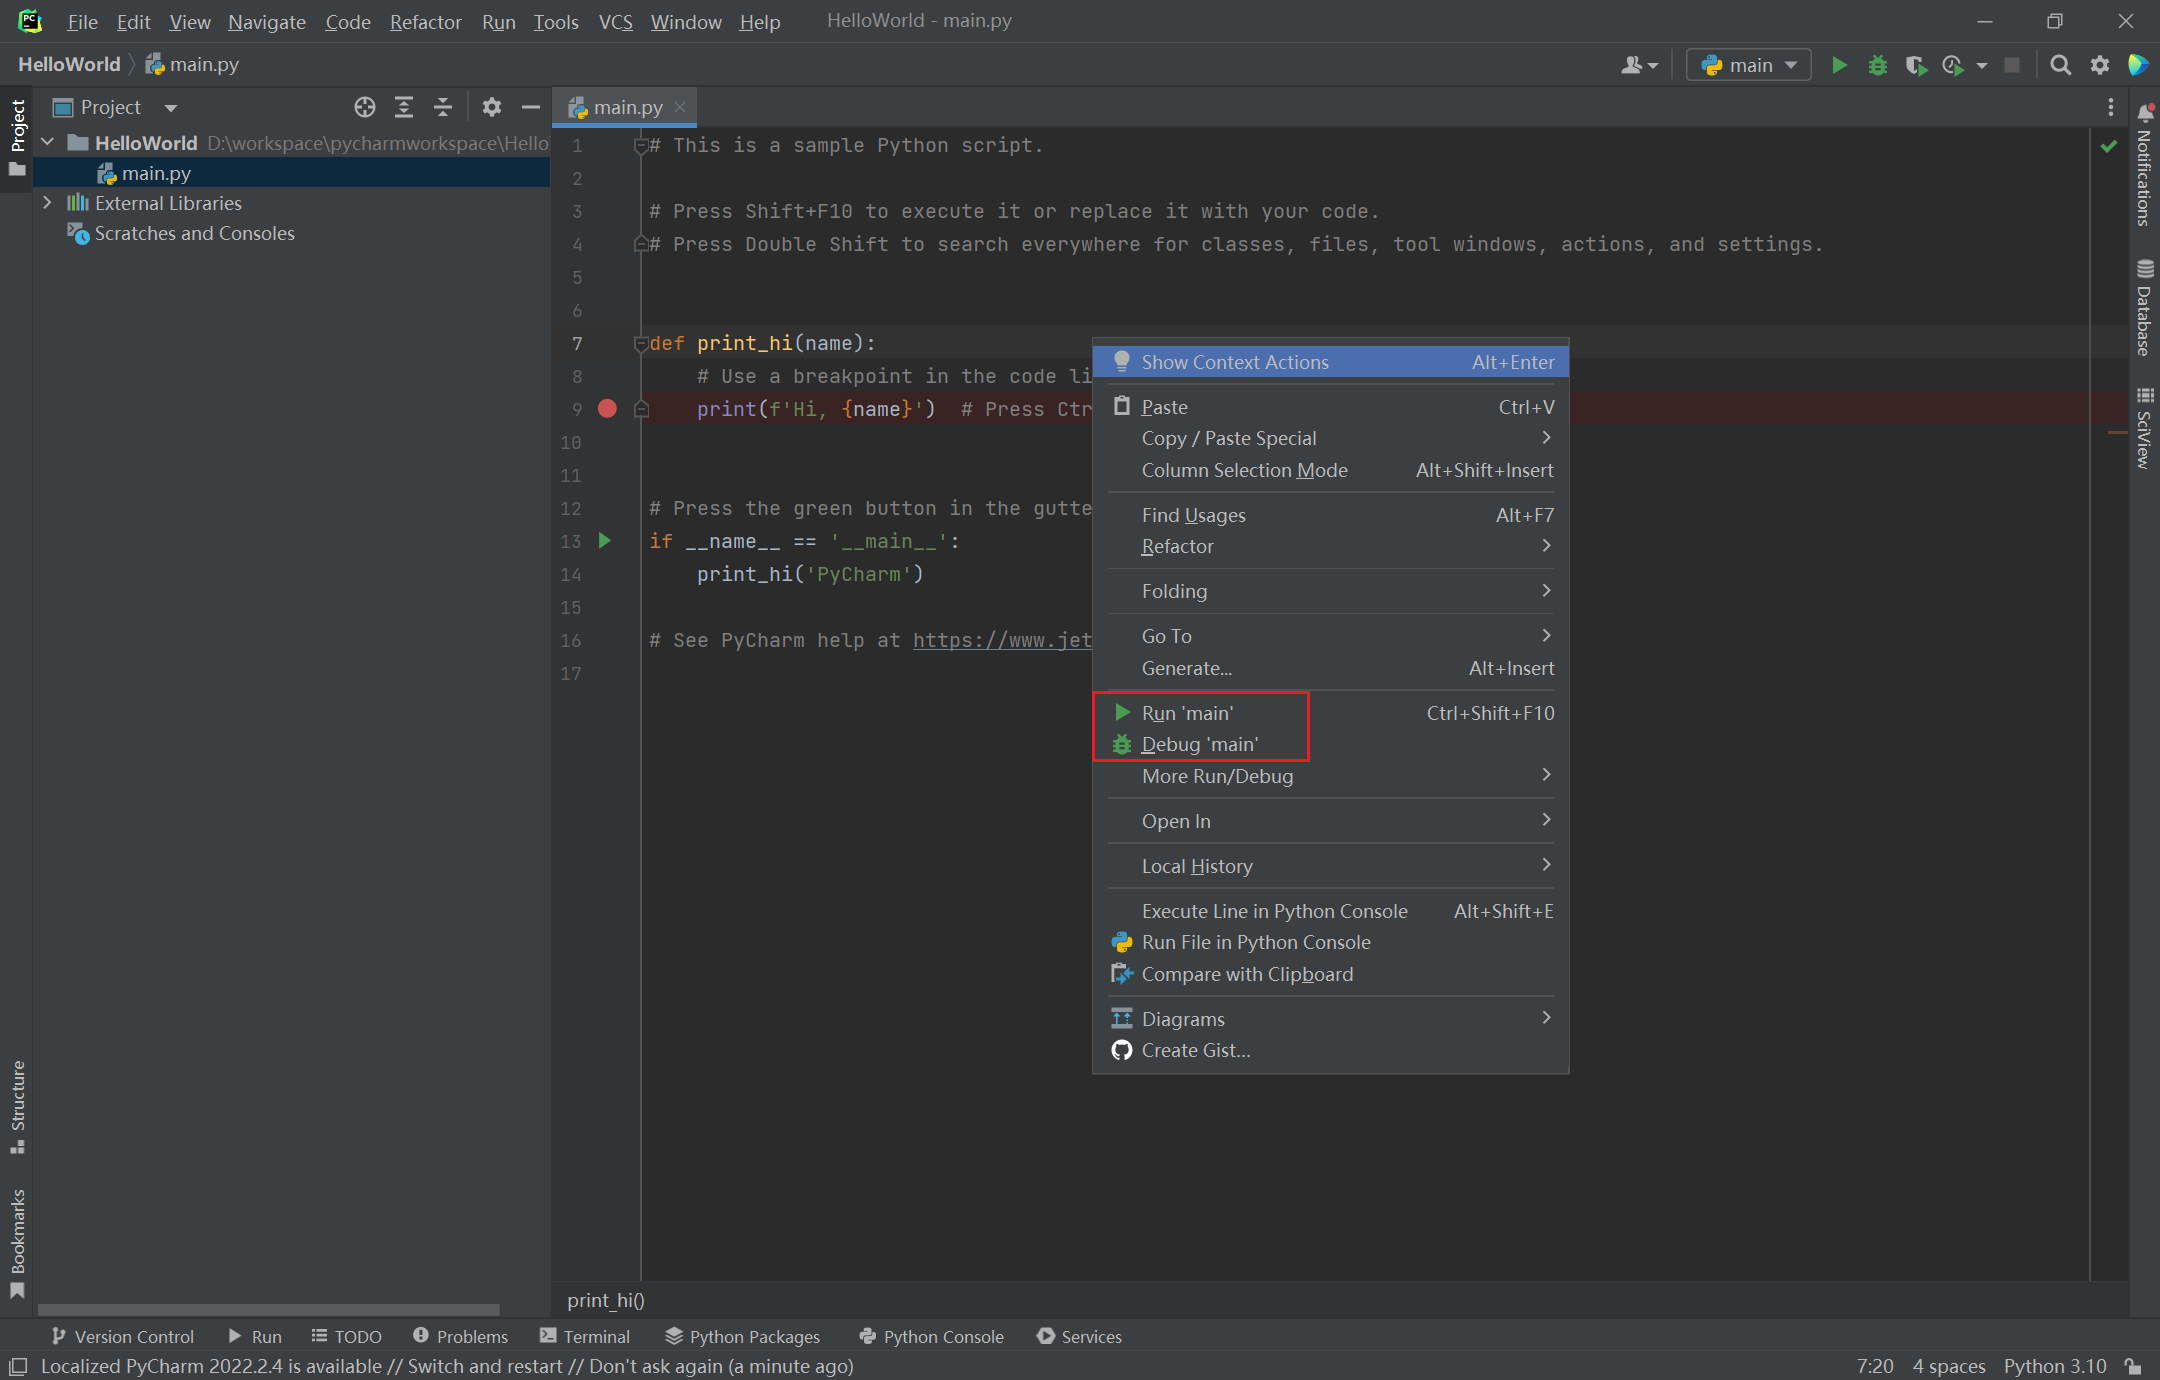Screen dimensions: 2160x1380
Task: Open Bookmarks tool window
Action: (17, 1244)
